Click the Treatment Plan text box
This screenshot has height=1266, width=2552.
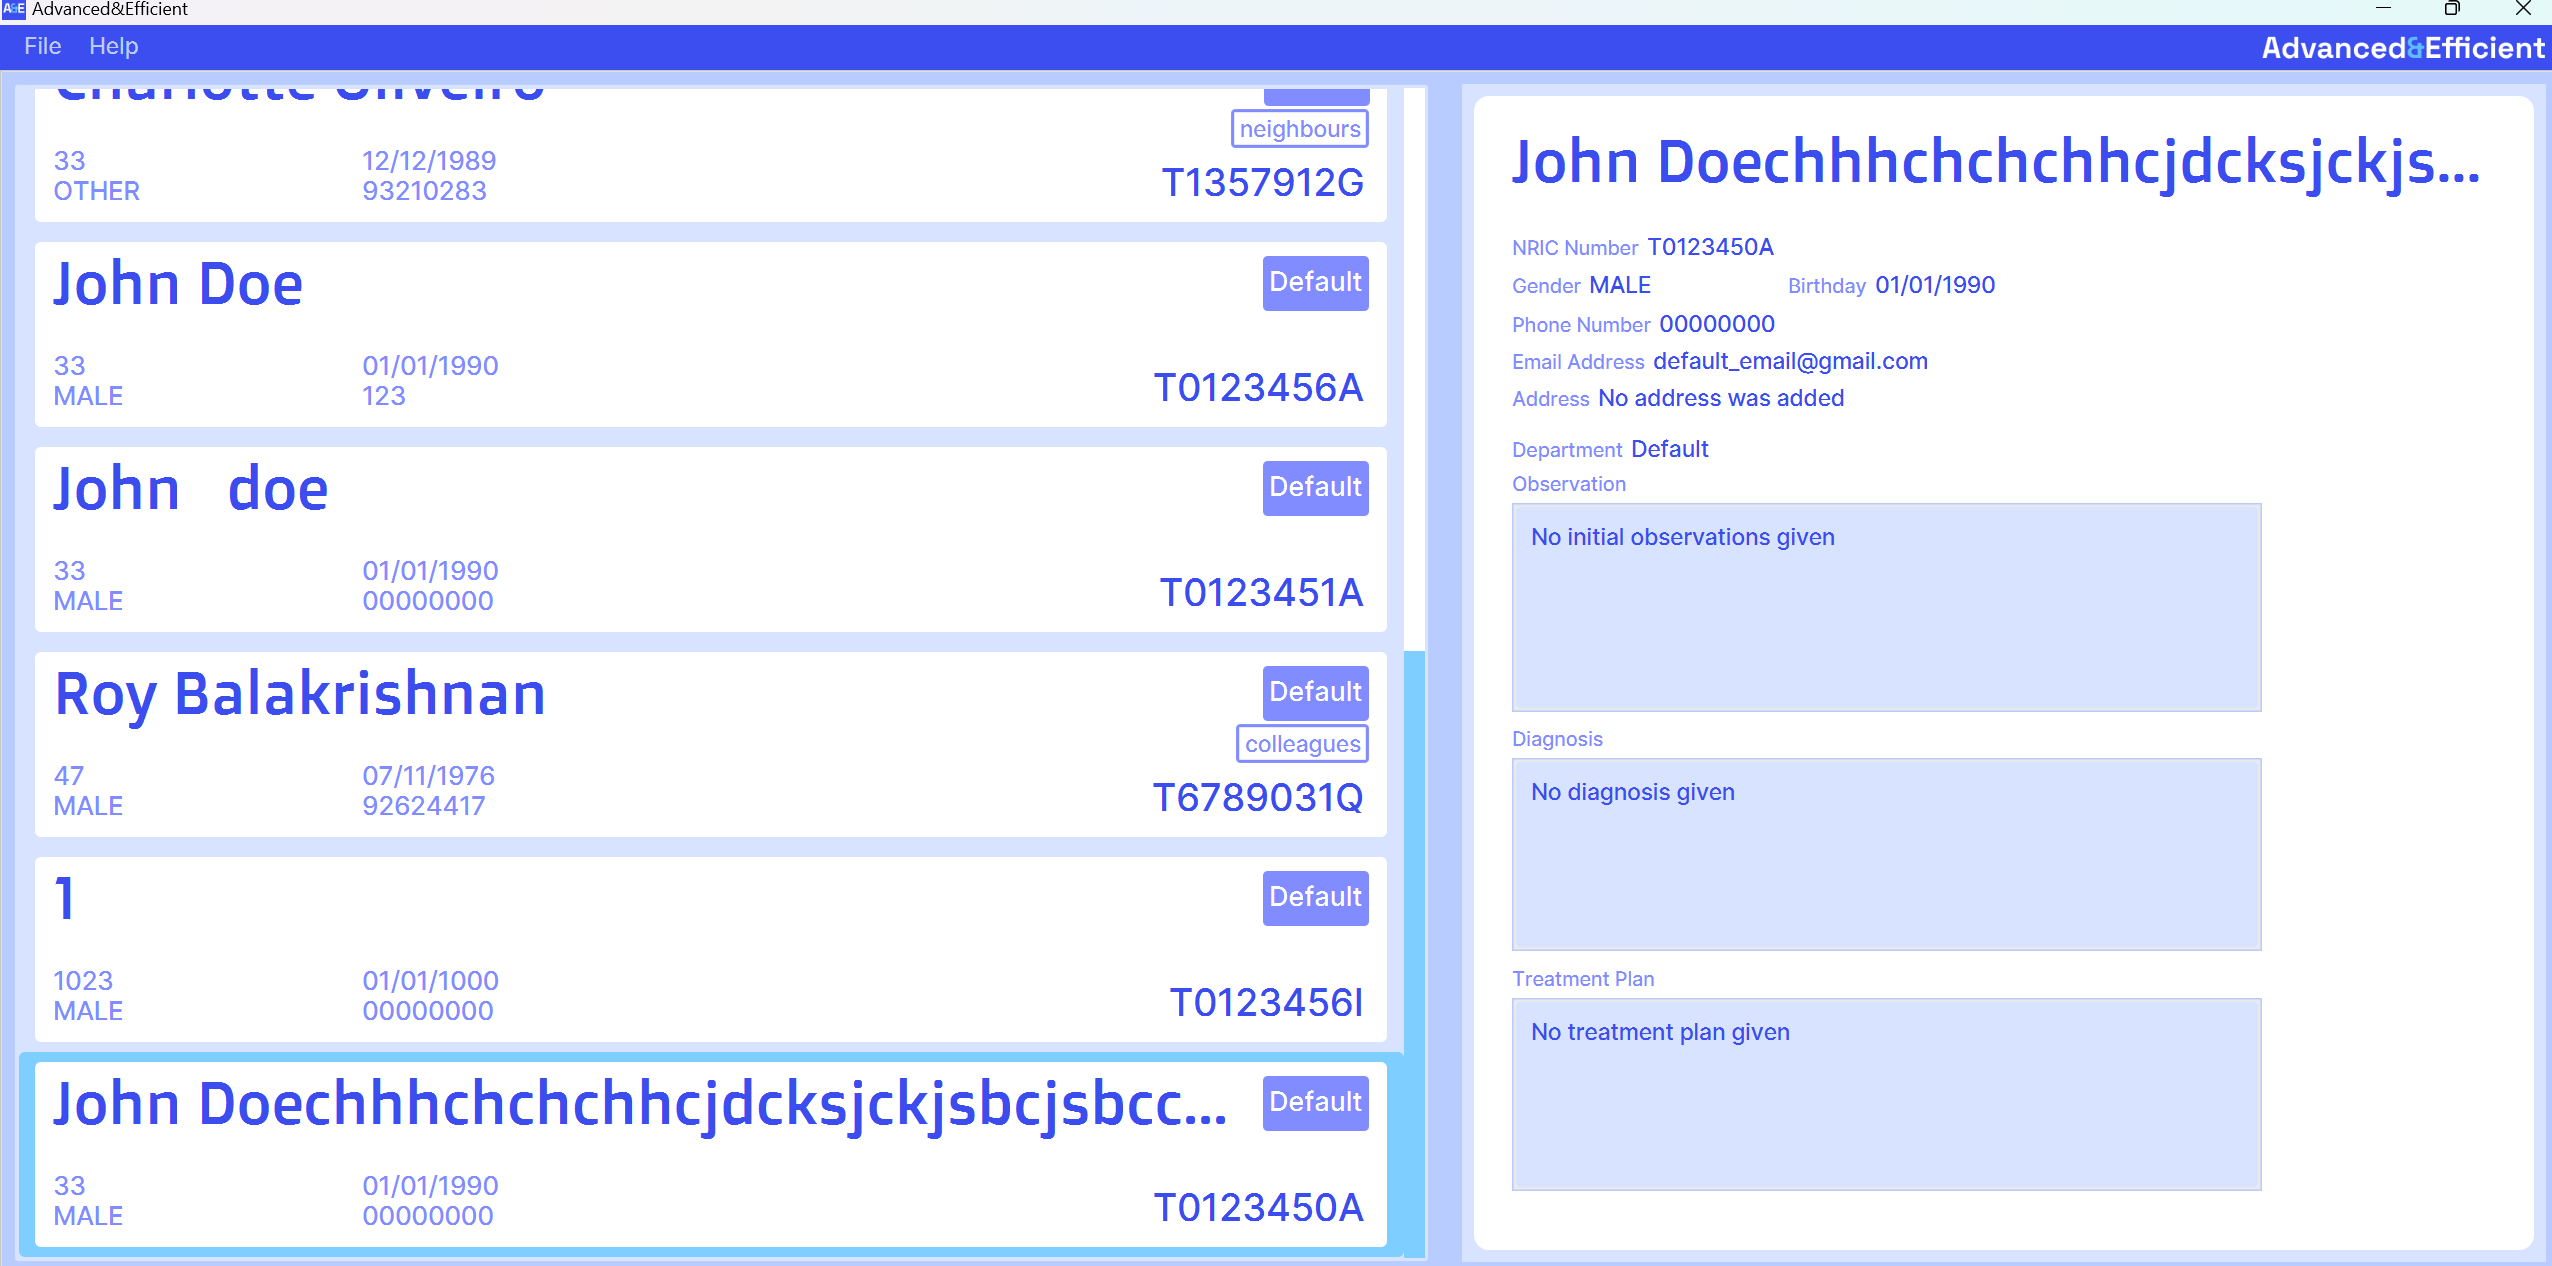point(1886,1094)
